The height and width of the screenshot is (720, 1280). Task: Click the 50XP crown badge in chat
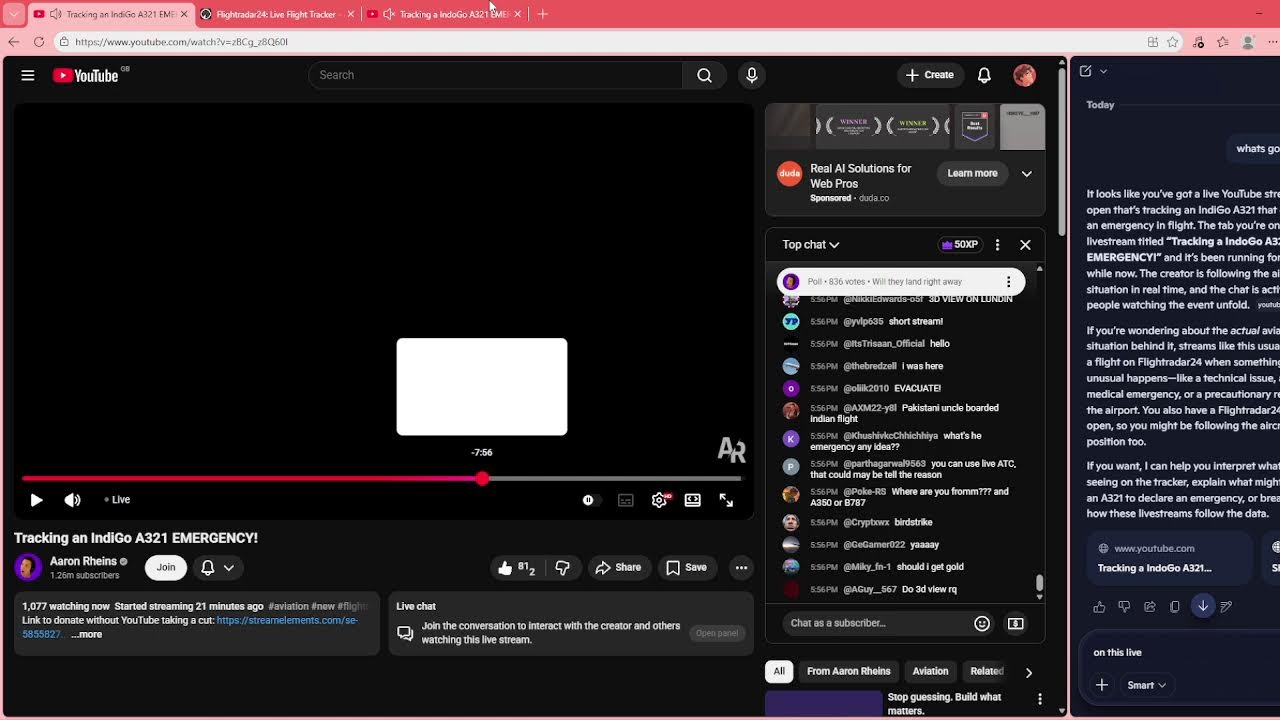960,245
